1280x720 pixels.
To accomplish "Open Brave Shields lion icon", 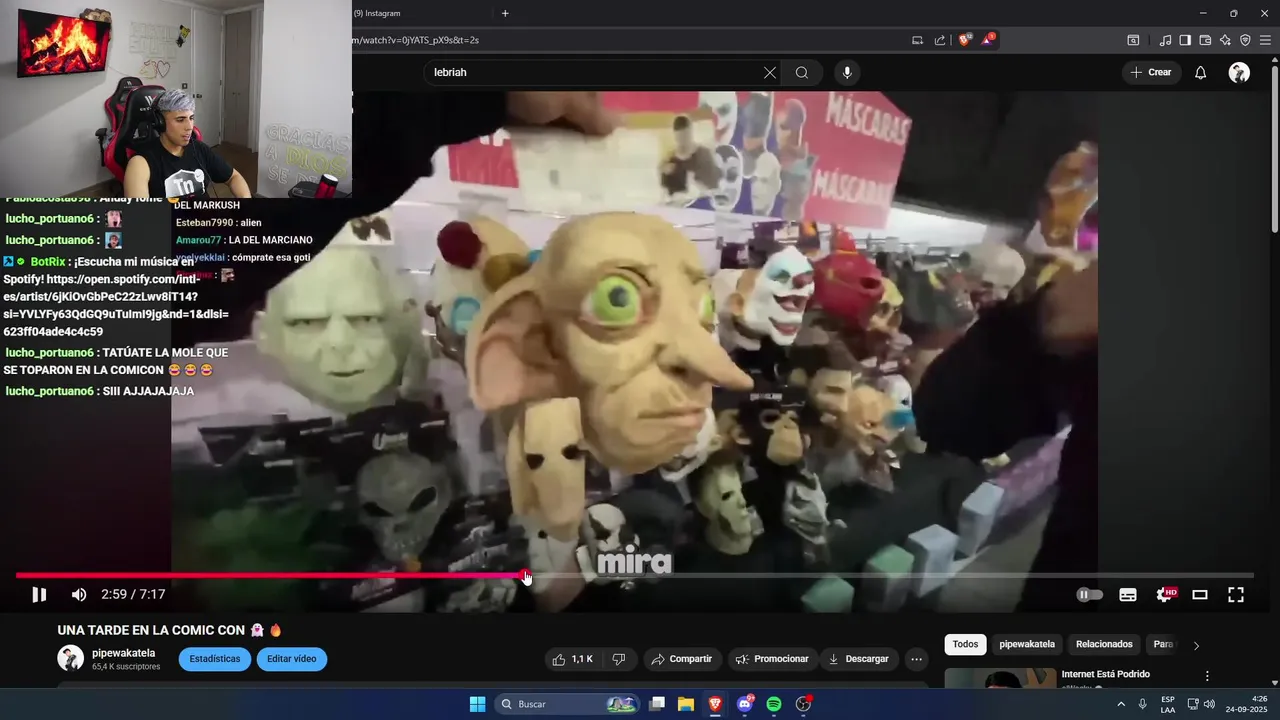I will click(x=964, y=40).
